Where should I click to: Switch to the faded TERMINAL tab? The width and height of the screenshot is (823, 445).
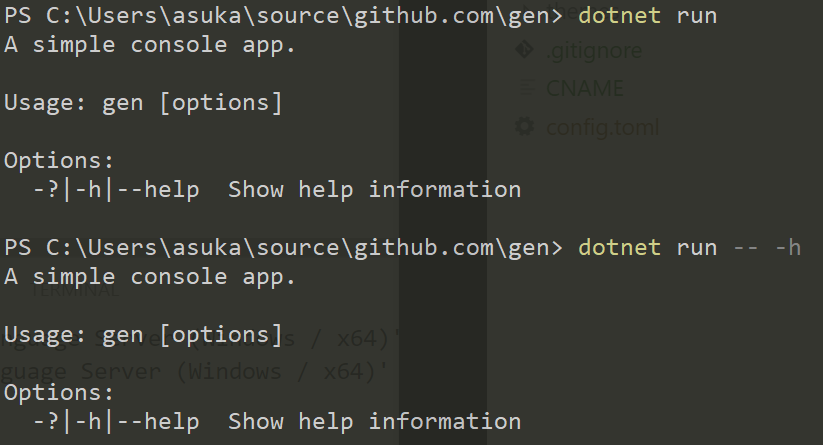point(76,291)
